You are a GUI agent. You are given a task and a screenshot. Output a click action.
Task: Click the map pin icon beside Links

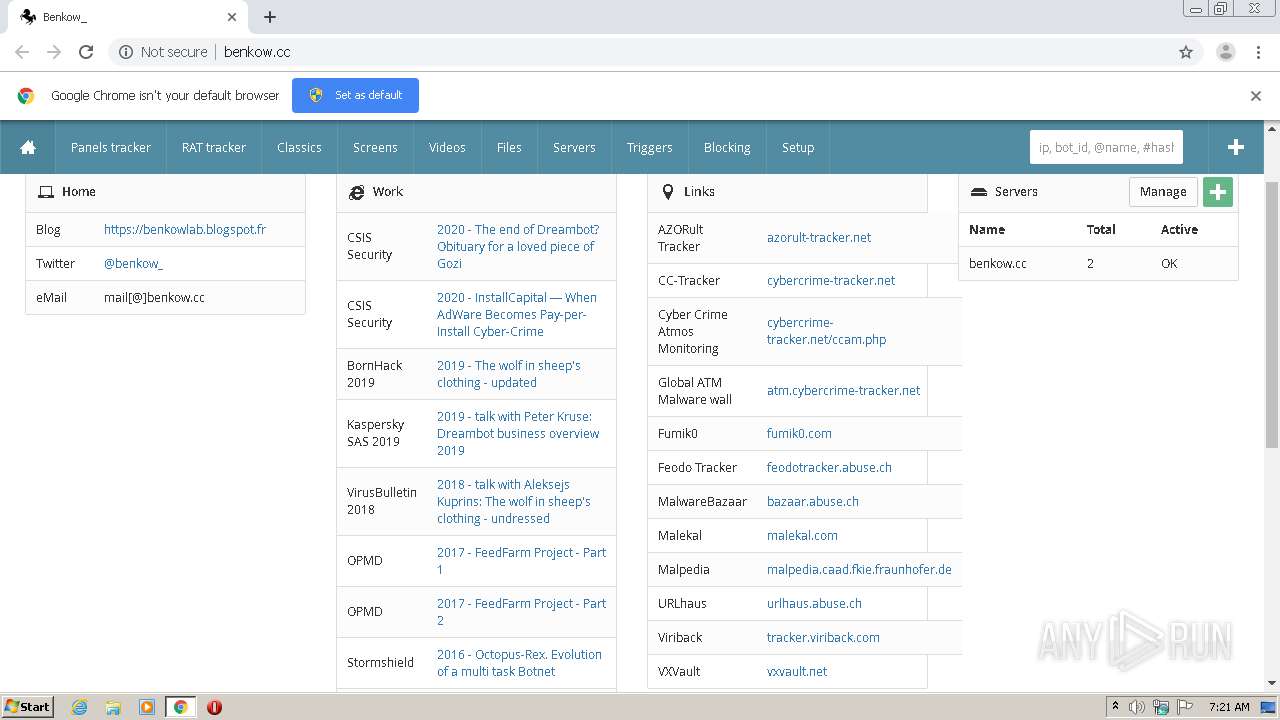(668, 192)
